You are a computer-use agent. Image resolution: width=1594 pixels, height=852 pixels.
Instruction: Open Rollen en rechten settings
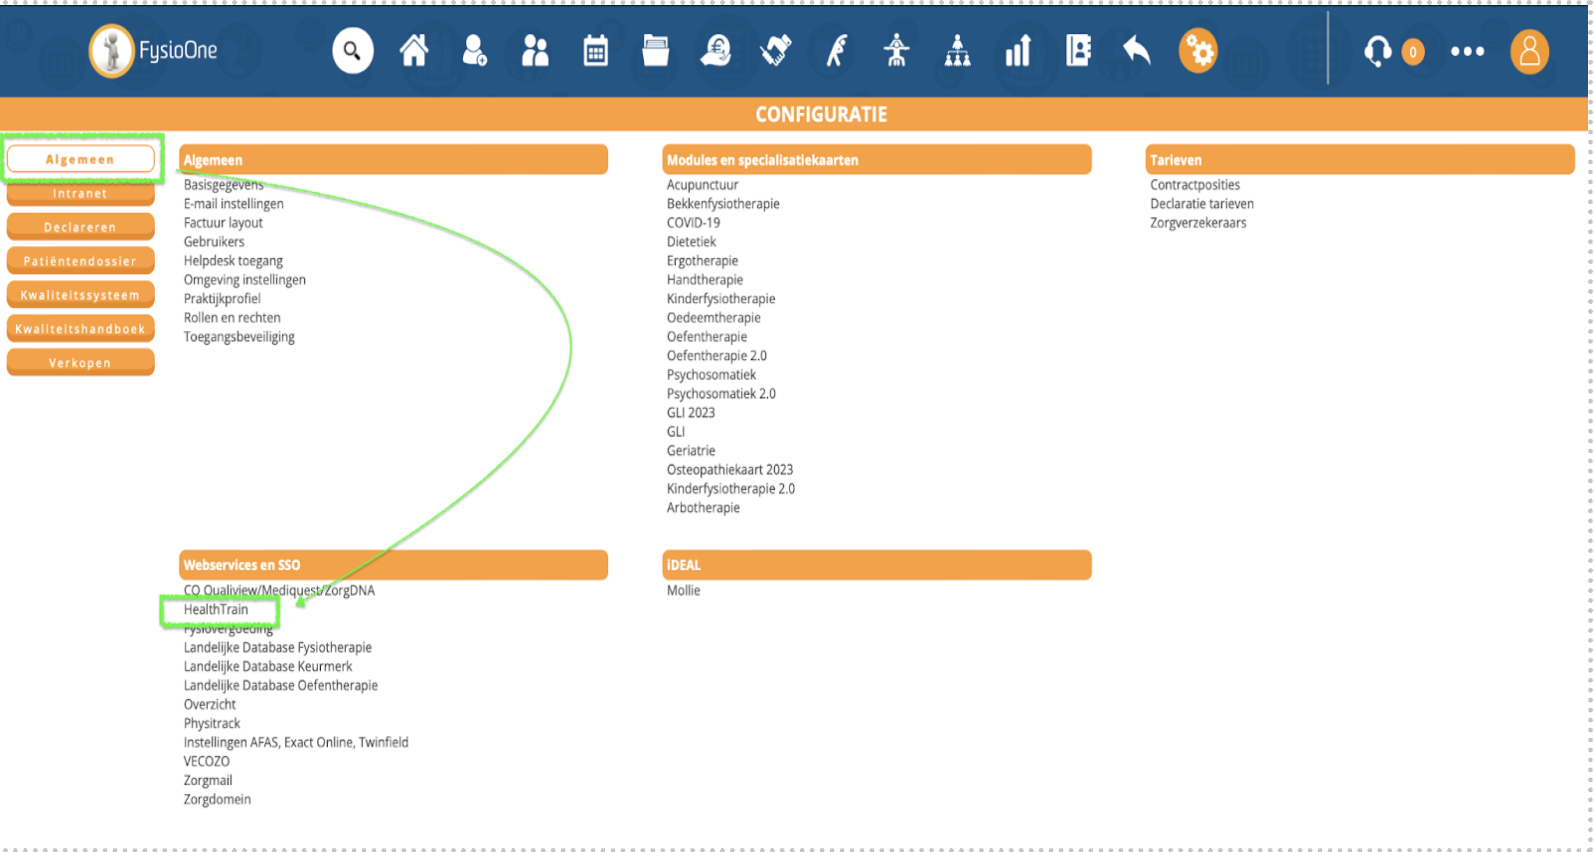(x=232, y=318)
